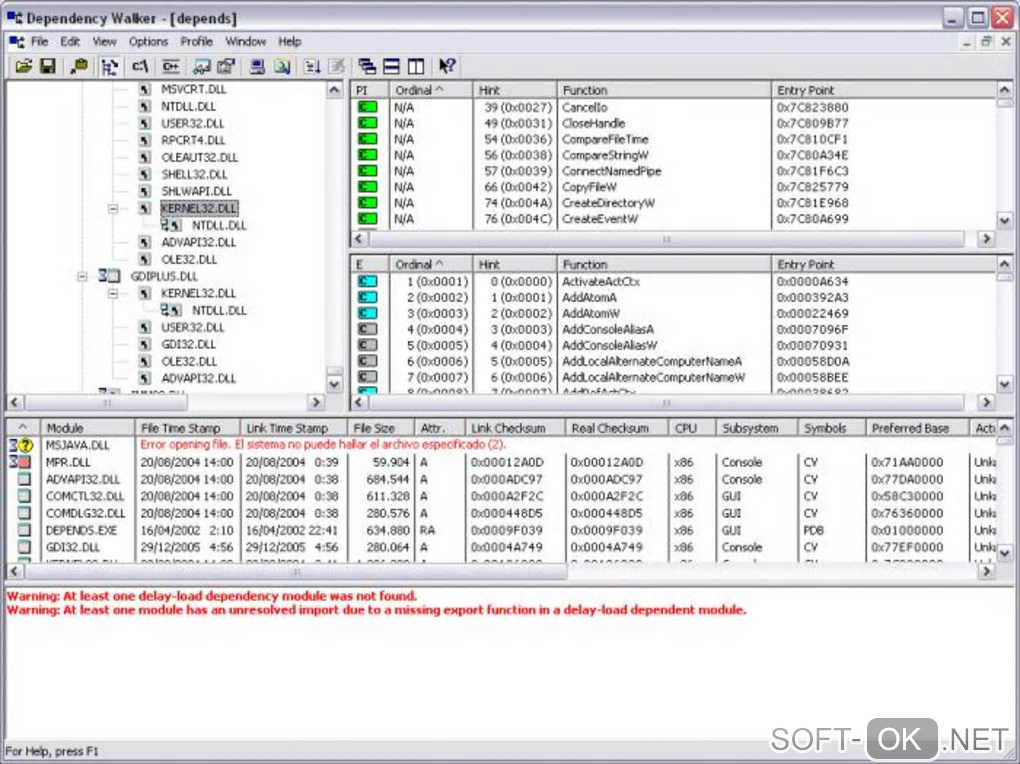Open the Edit menu

(x=70, y=42)
